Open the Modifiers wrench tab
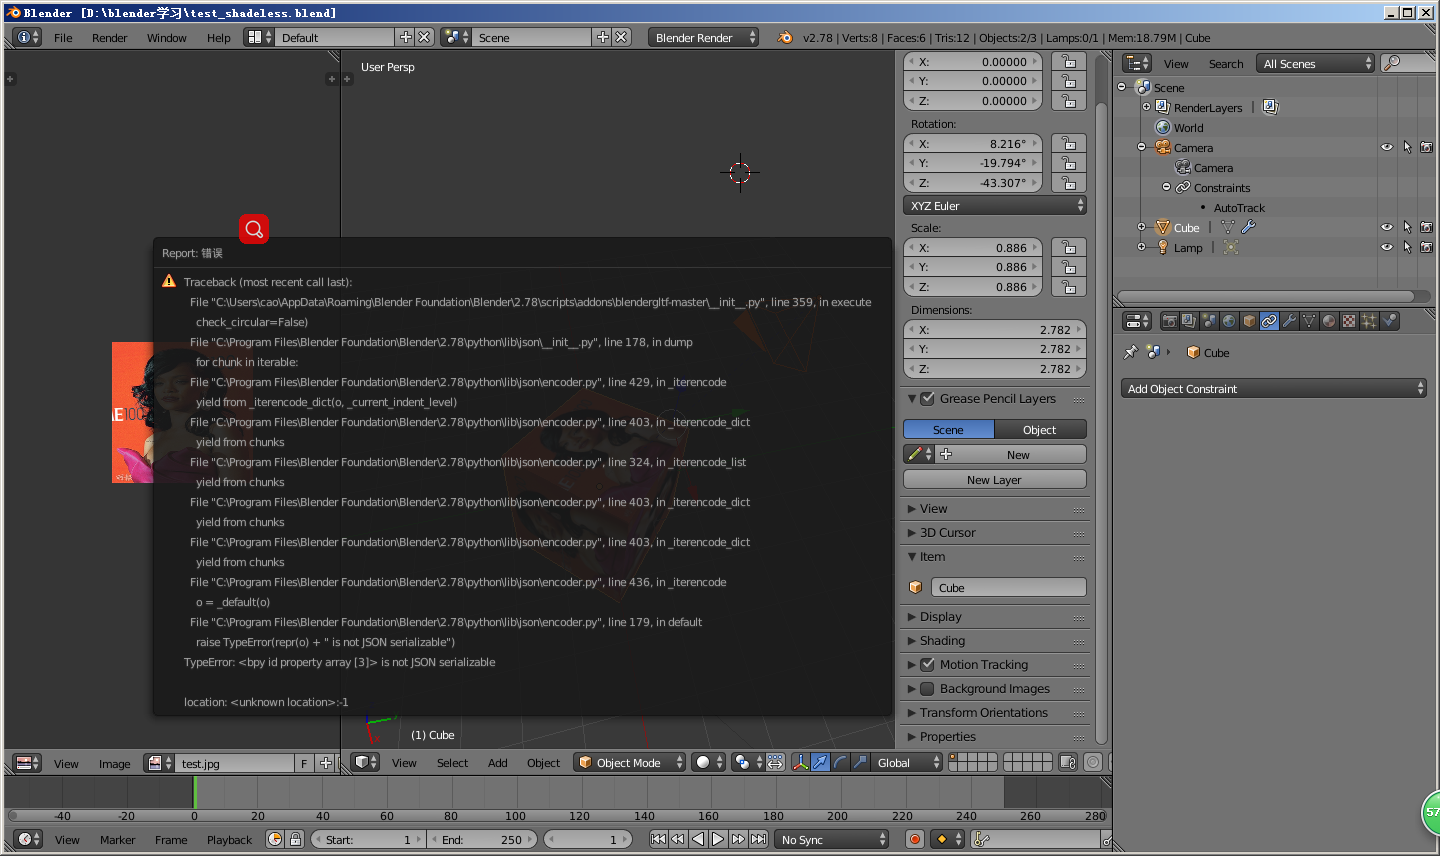The height and width of the screenshot is (856, 1440). (1289, 321)
